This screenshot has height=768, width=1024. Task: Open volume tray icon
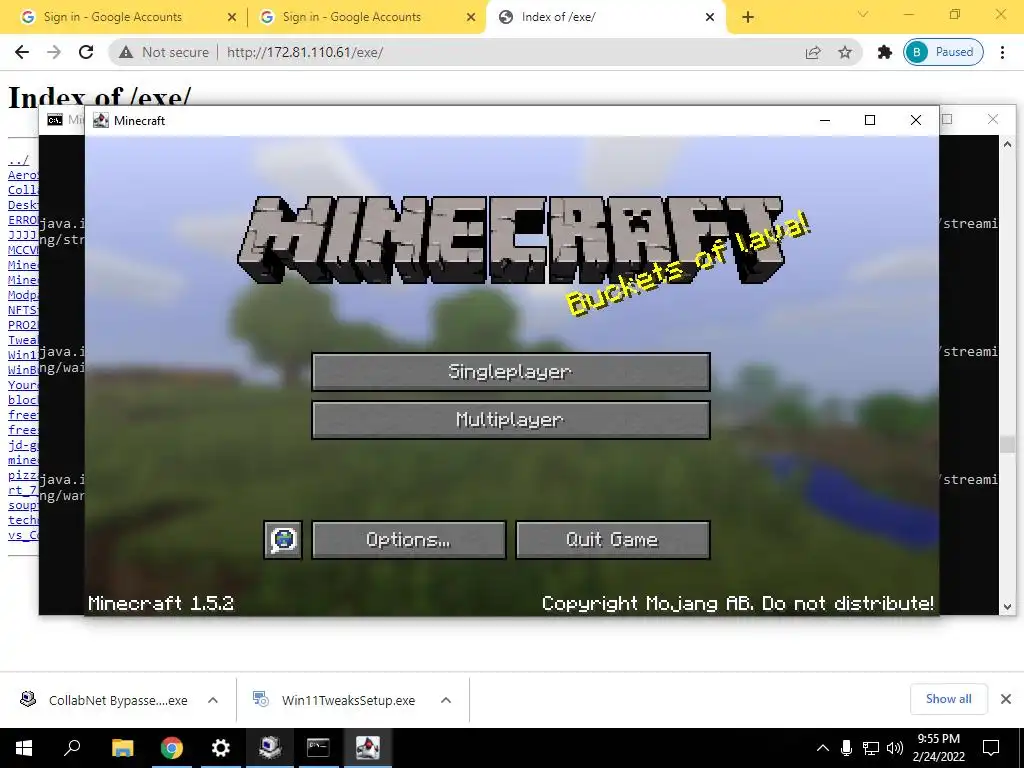[895, 748]
